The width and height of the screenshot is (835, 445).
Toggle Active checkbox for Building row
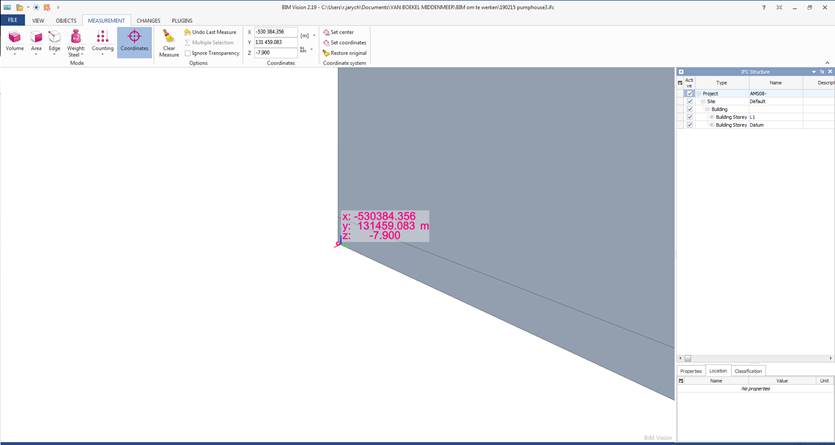pyautogui.click(x=690, y=109)
